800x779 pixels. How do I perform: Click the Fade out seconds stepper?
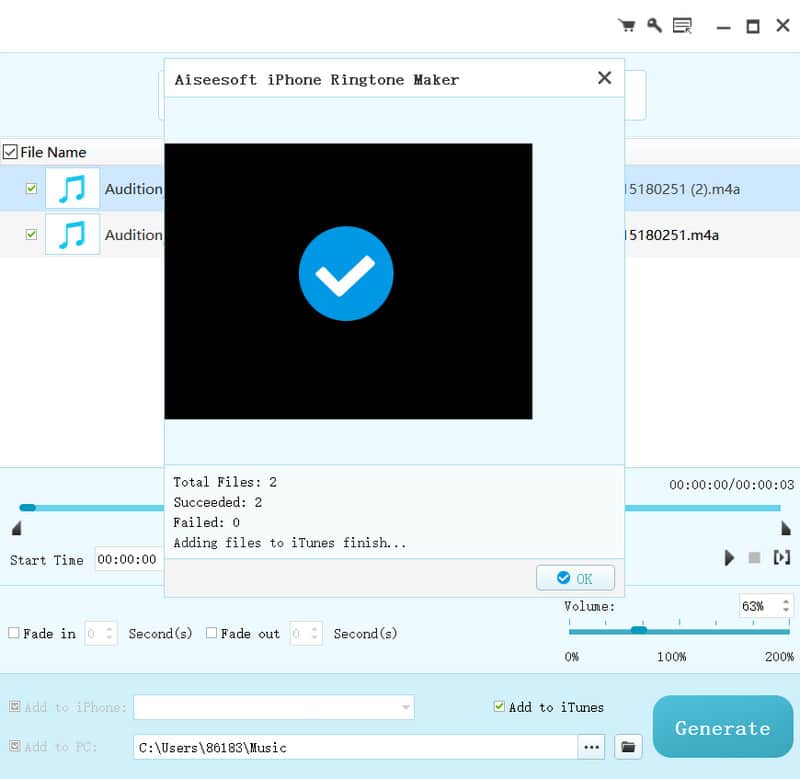(314, 634)
